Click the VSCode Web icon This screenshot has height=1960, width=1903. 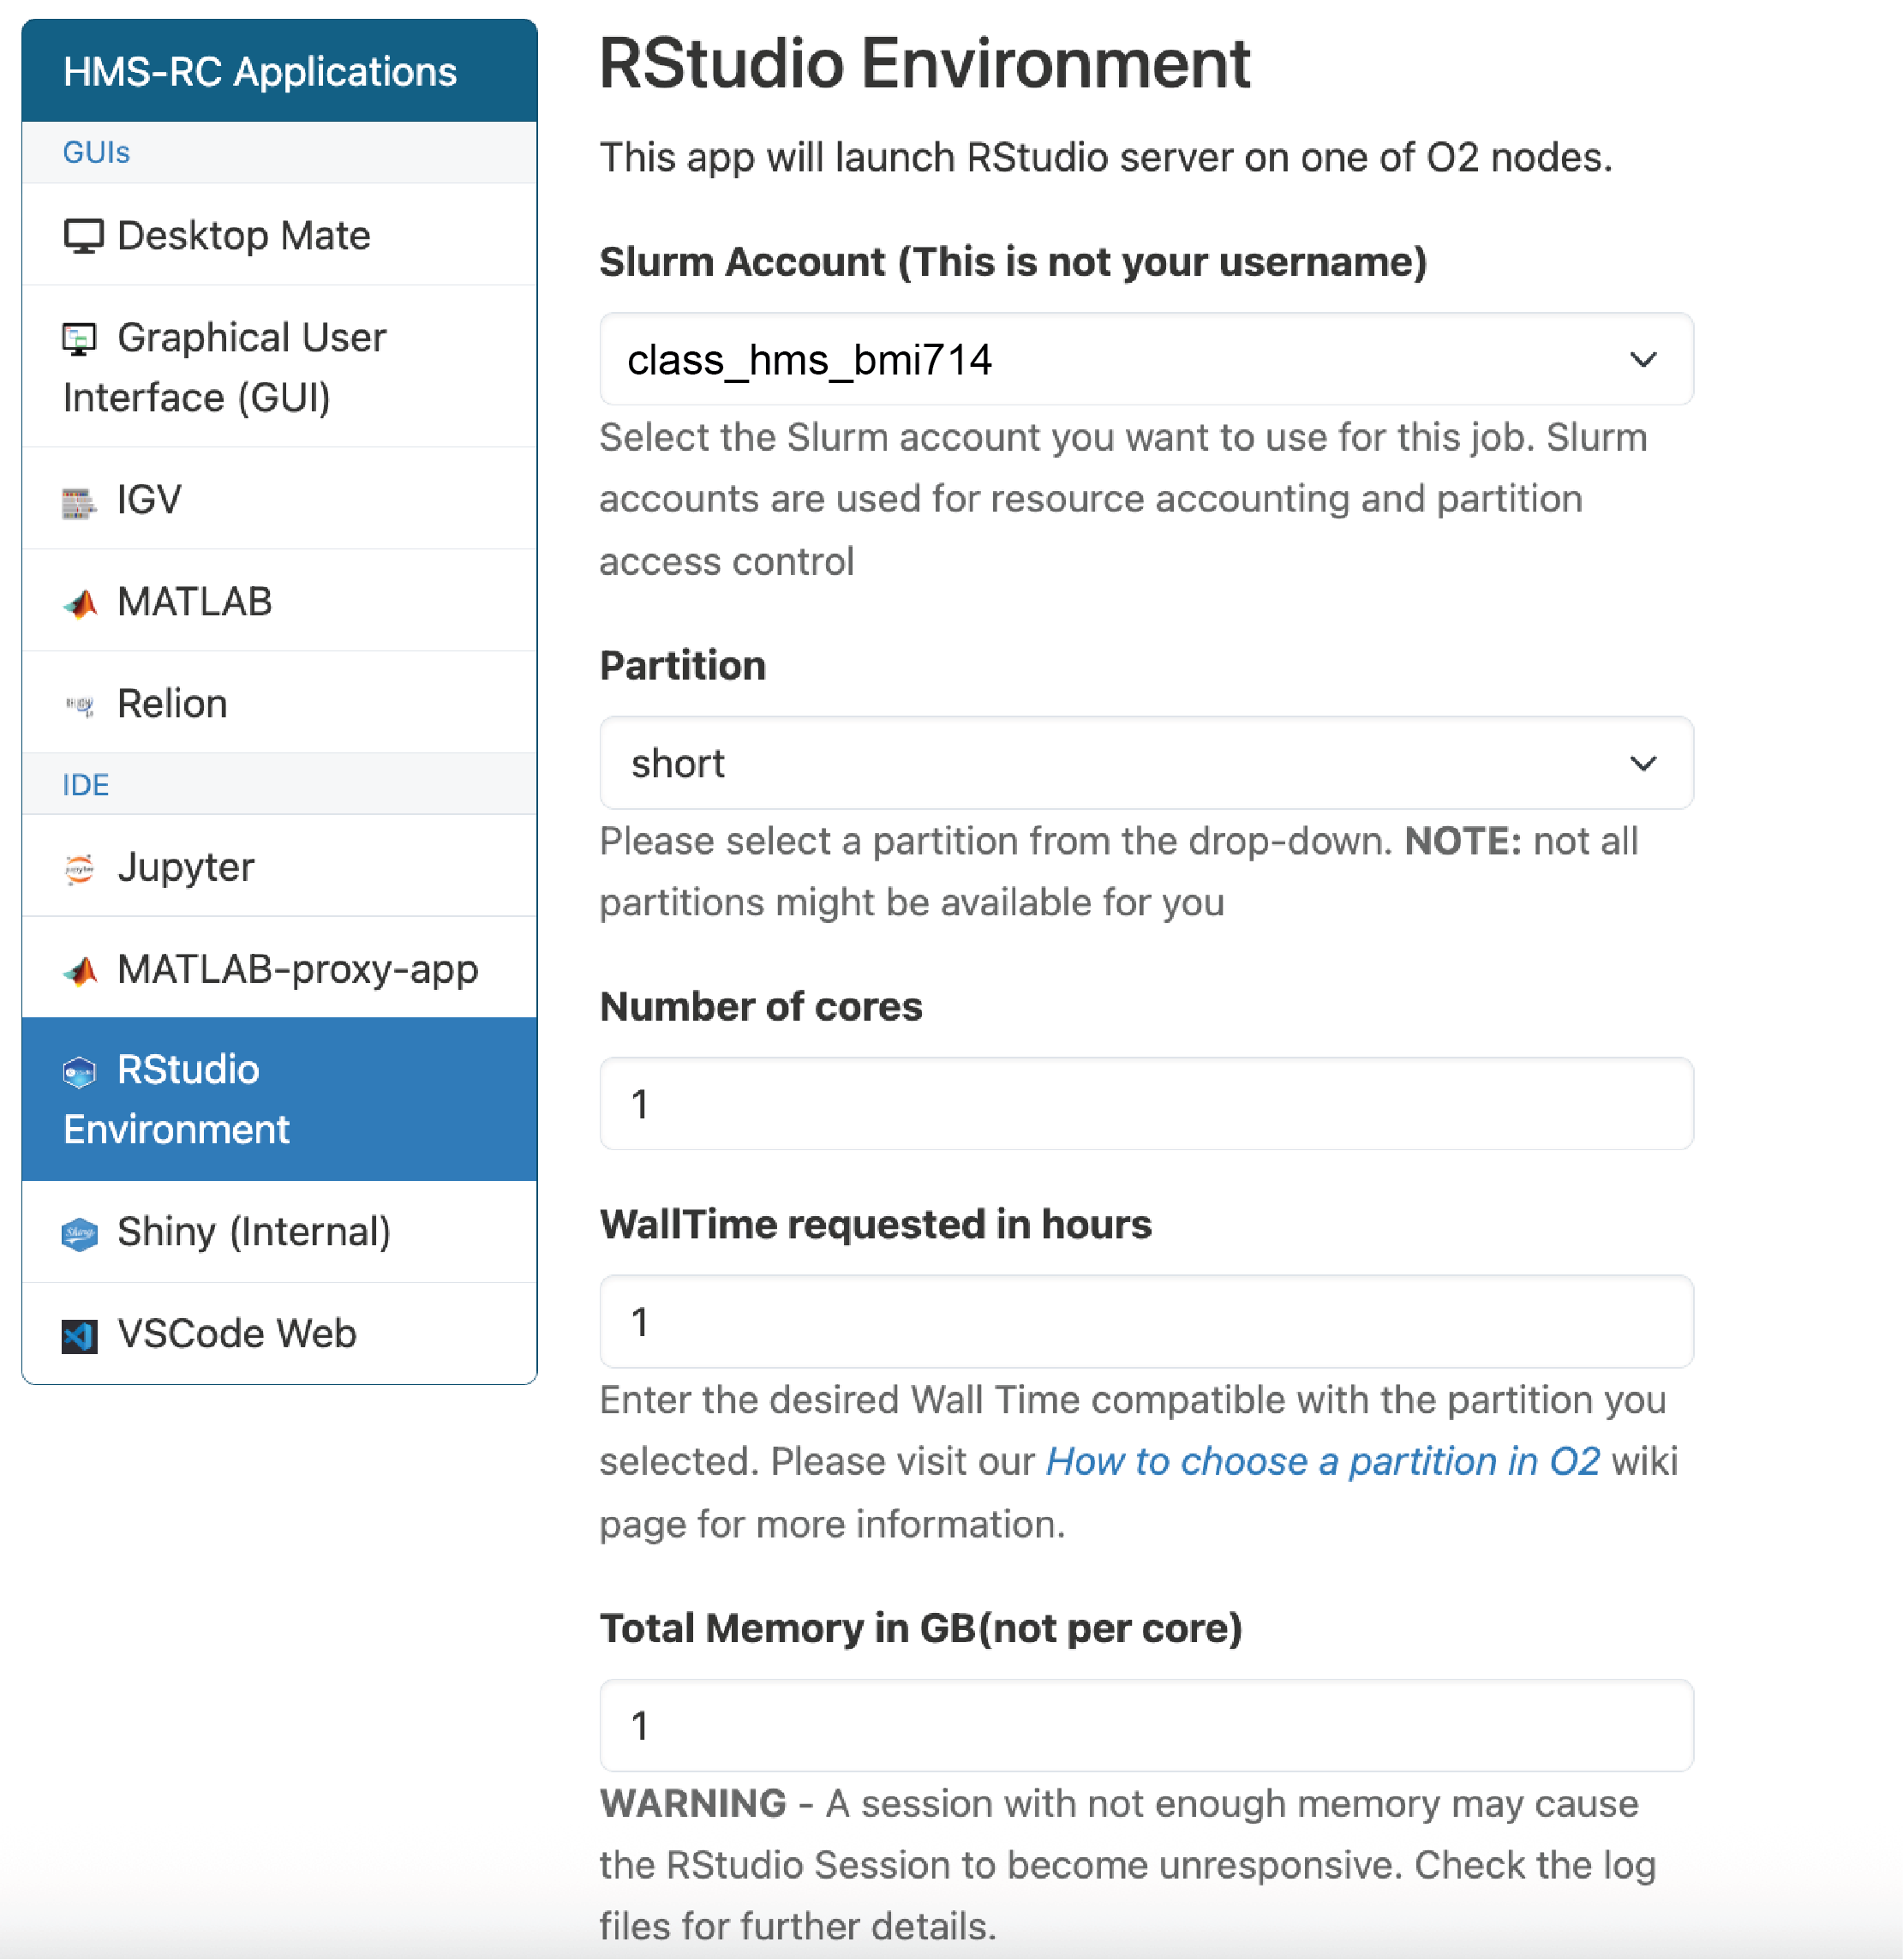click(x=79, y=1336)
